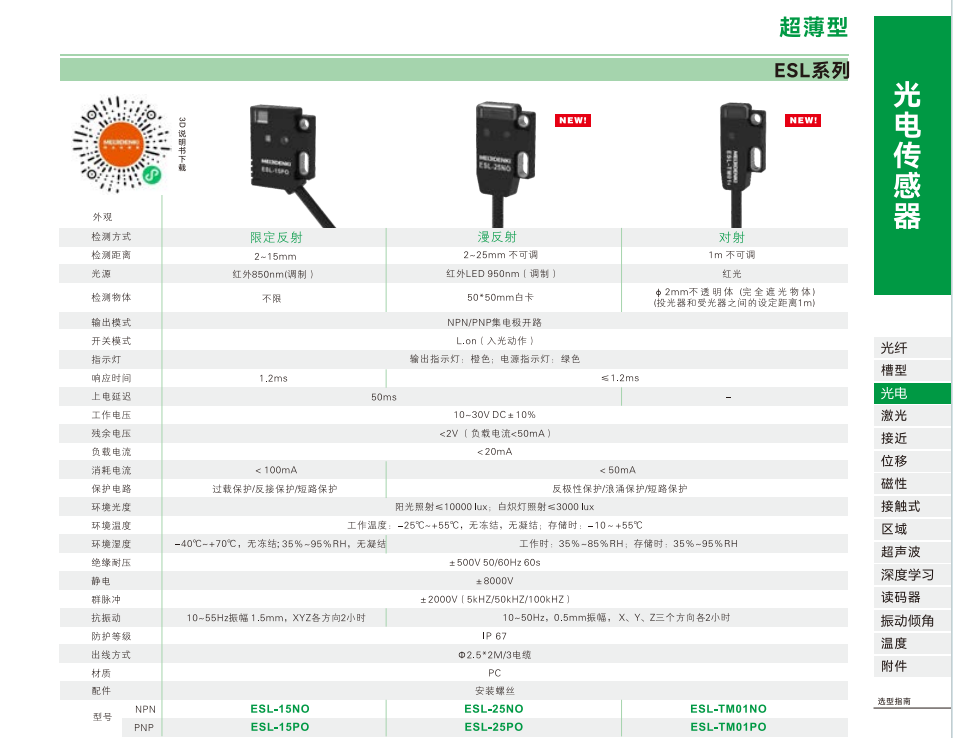The width and height of the screenshot is (953, 738).
Task: Go to the 接近 sensor category
Action: [894, 438]
